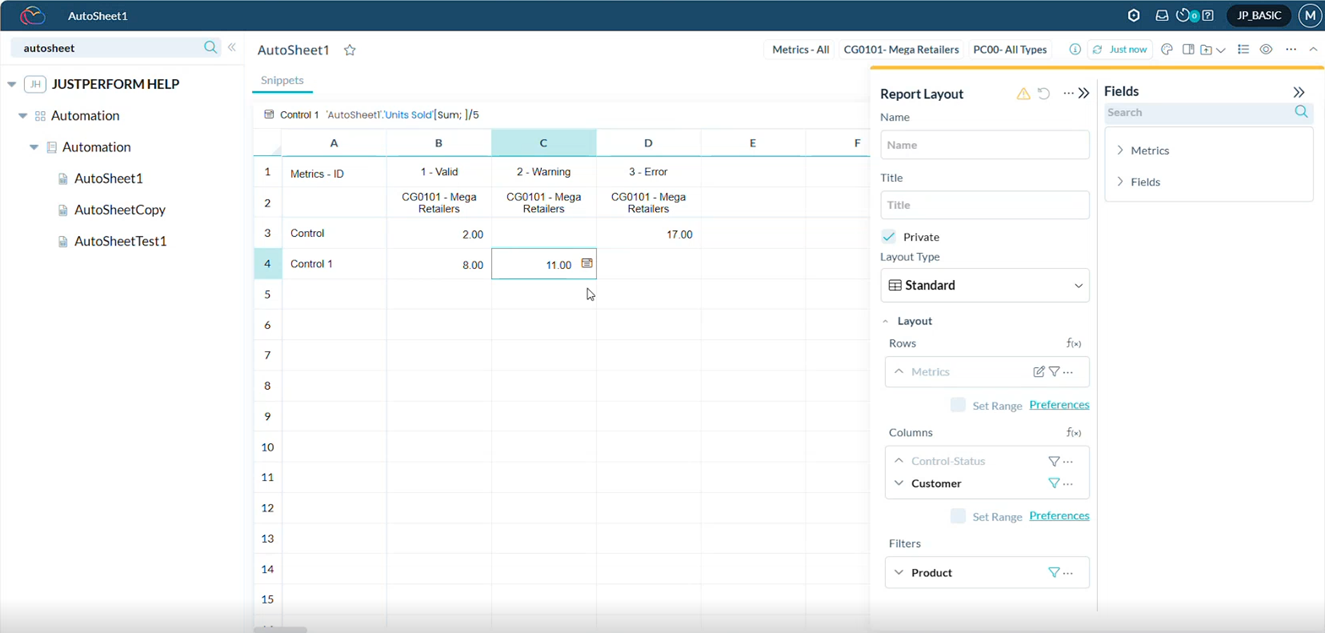Open the Layout Type Standard dropdown
The image size is (1325, 633).
coord(984,285)
